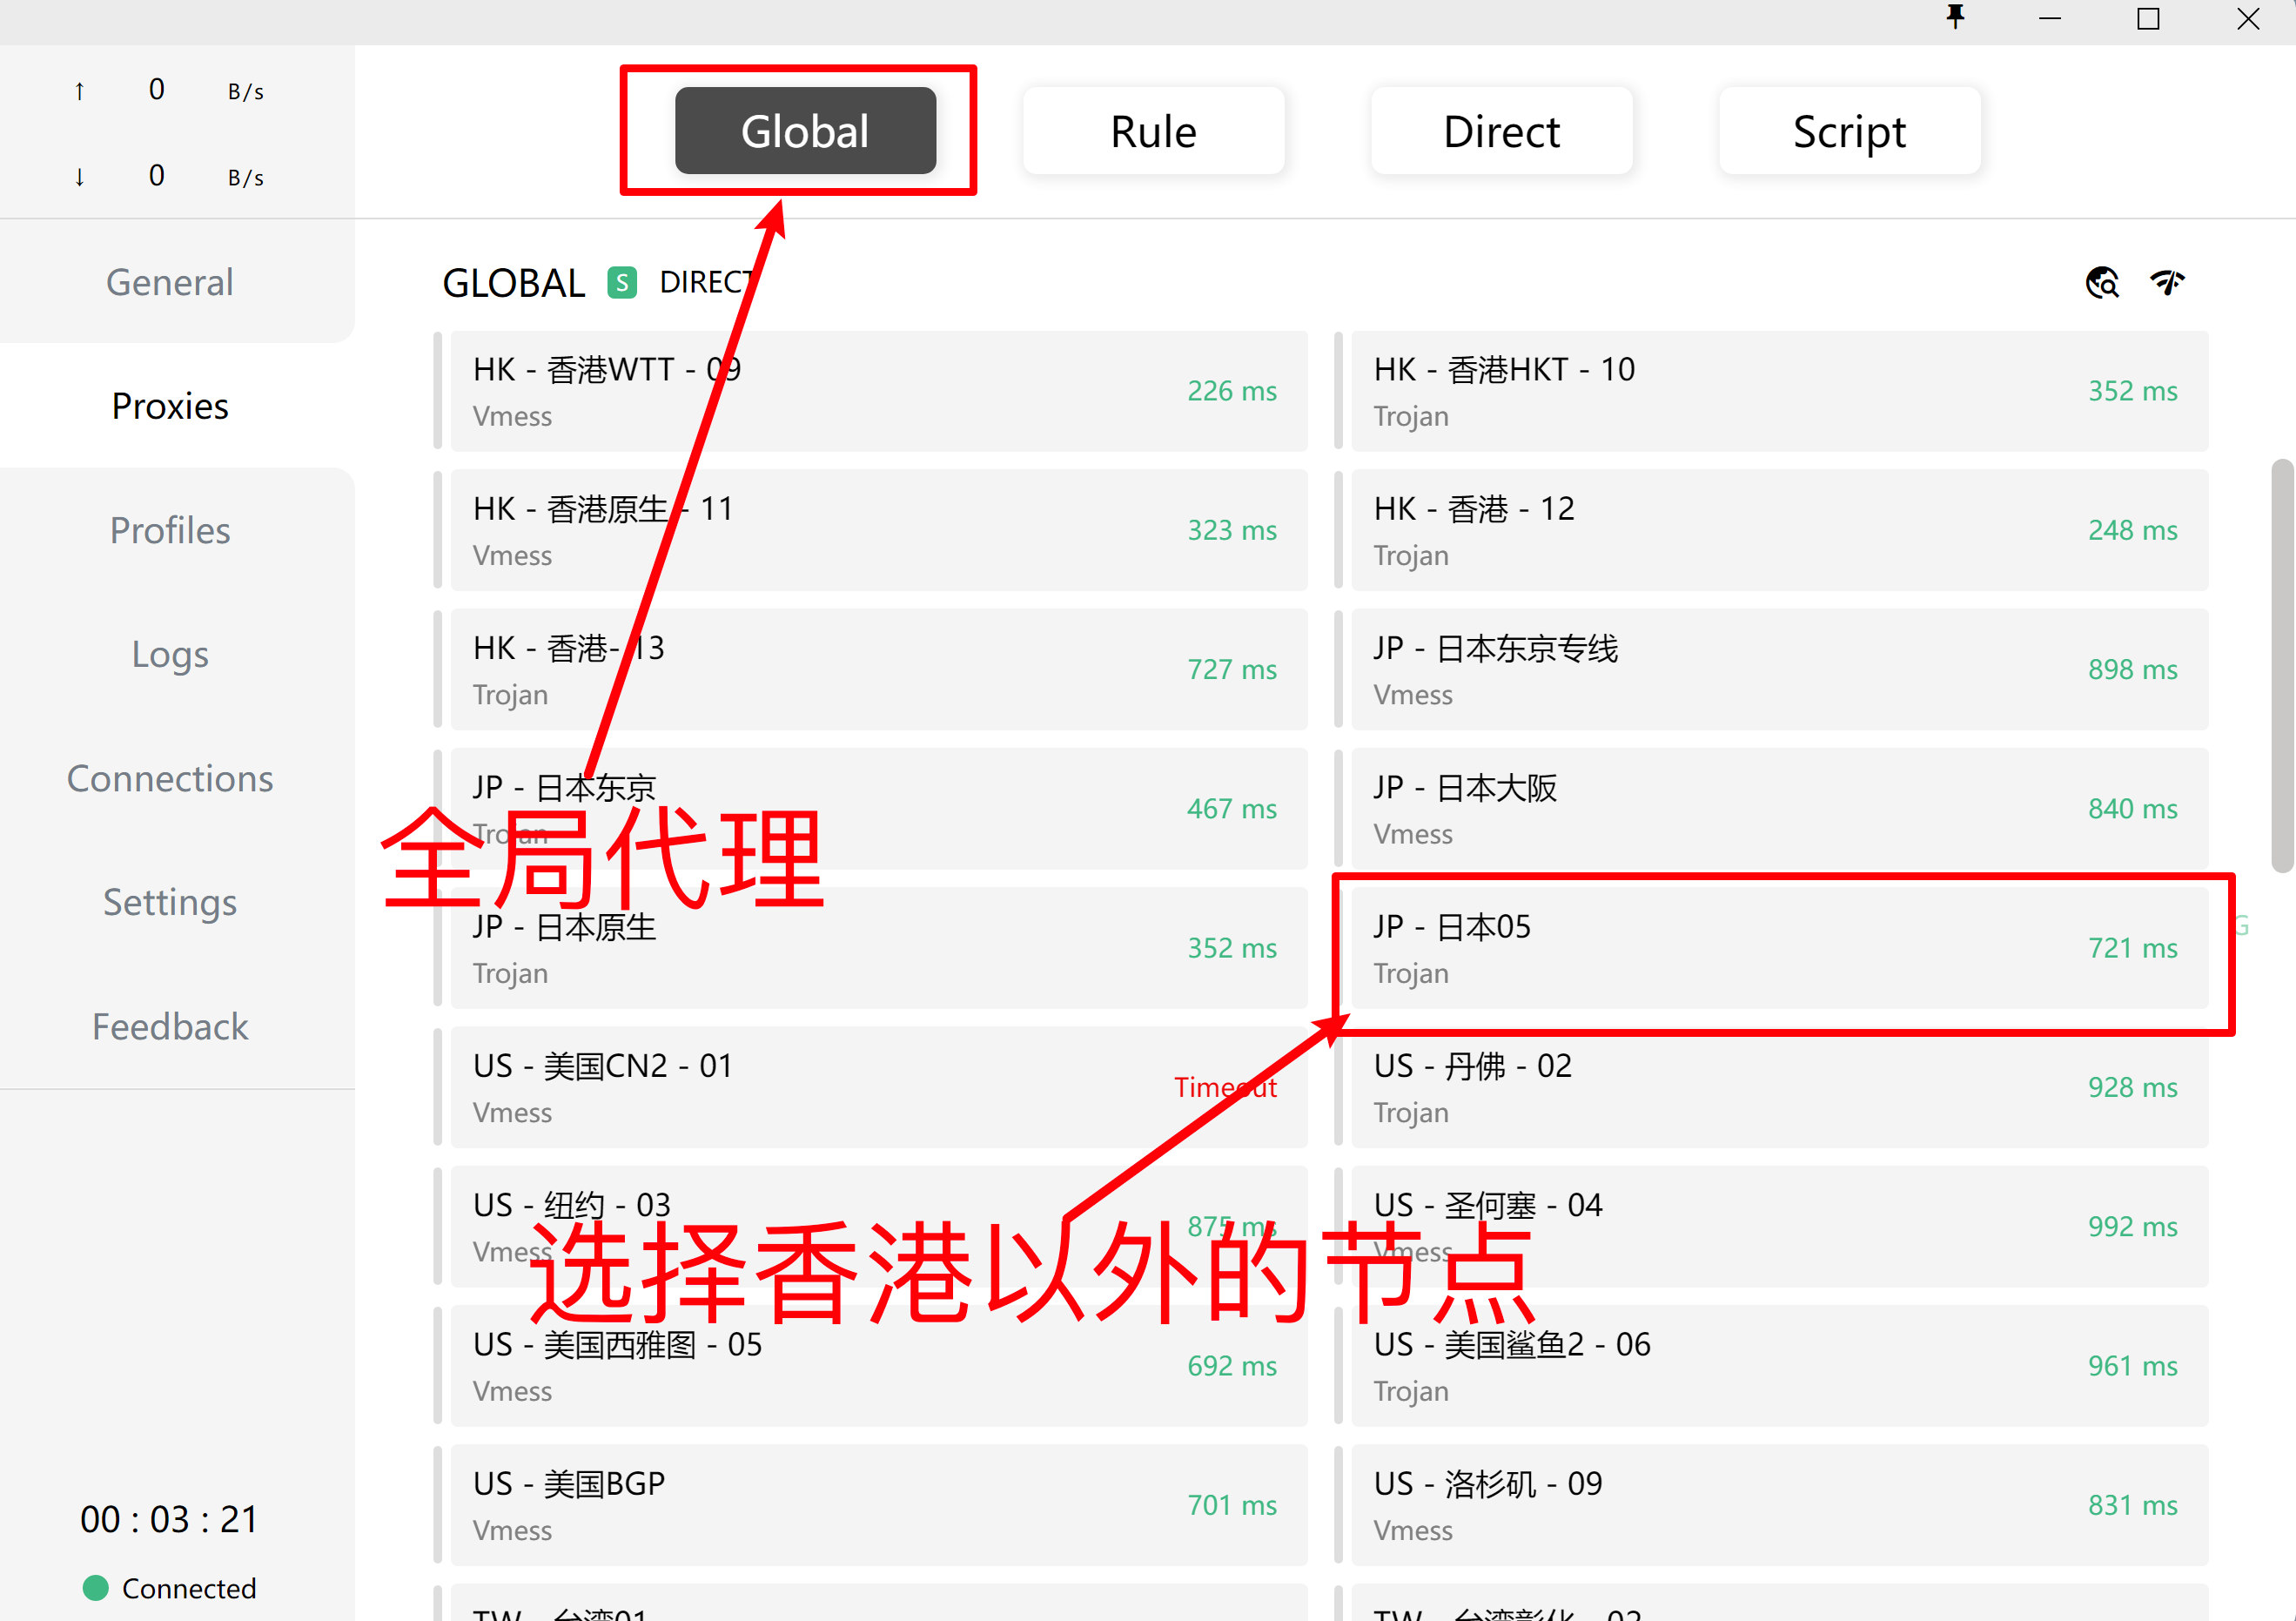Select node US - 美国BGP

879,1504
